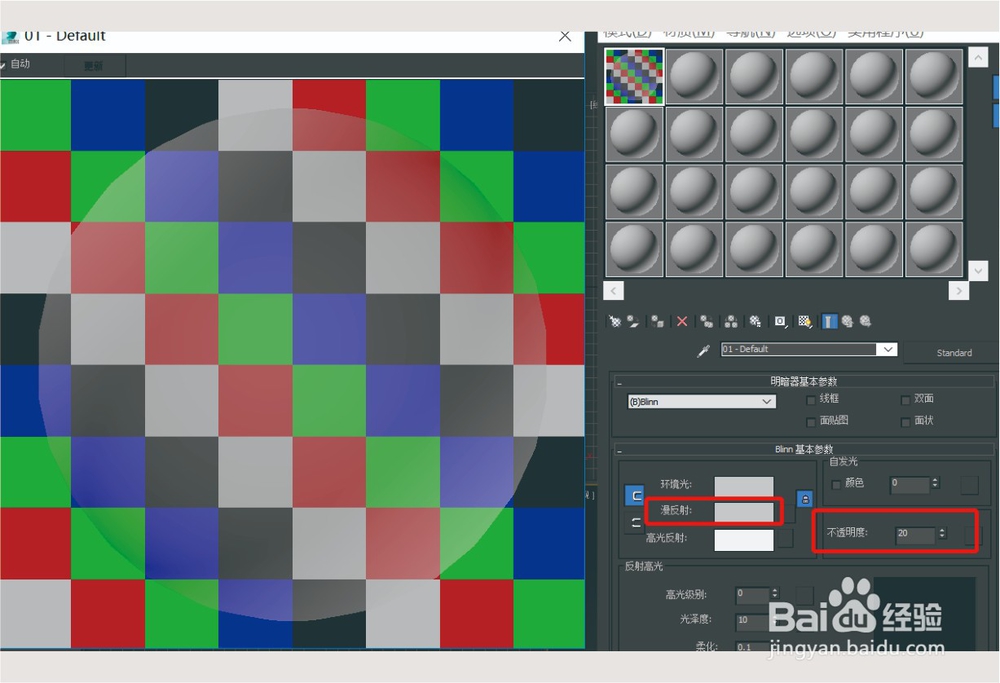Click the checkered sphere material preview image
The width and height of the screenshot is (1000, 683).
(292, 364)
